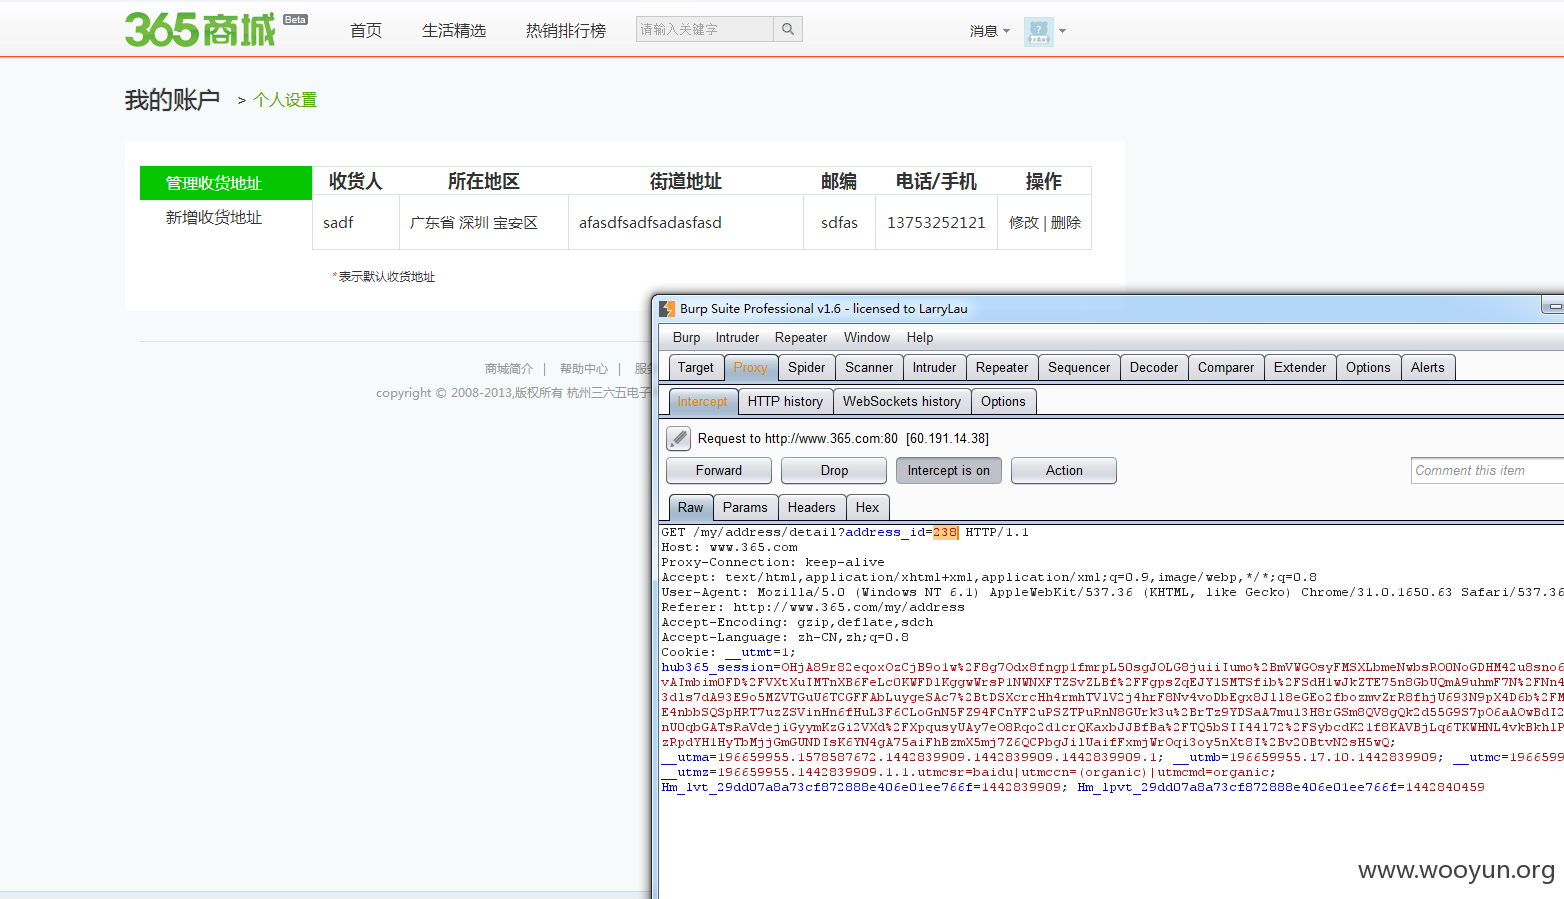1564x899 pixels.
Task: Switch to the Sequencer tab
Action: point(1079,368)
